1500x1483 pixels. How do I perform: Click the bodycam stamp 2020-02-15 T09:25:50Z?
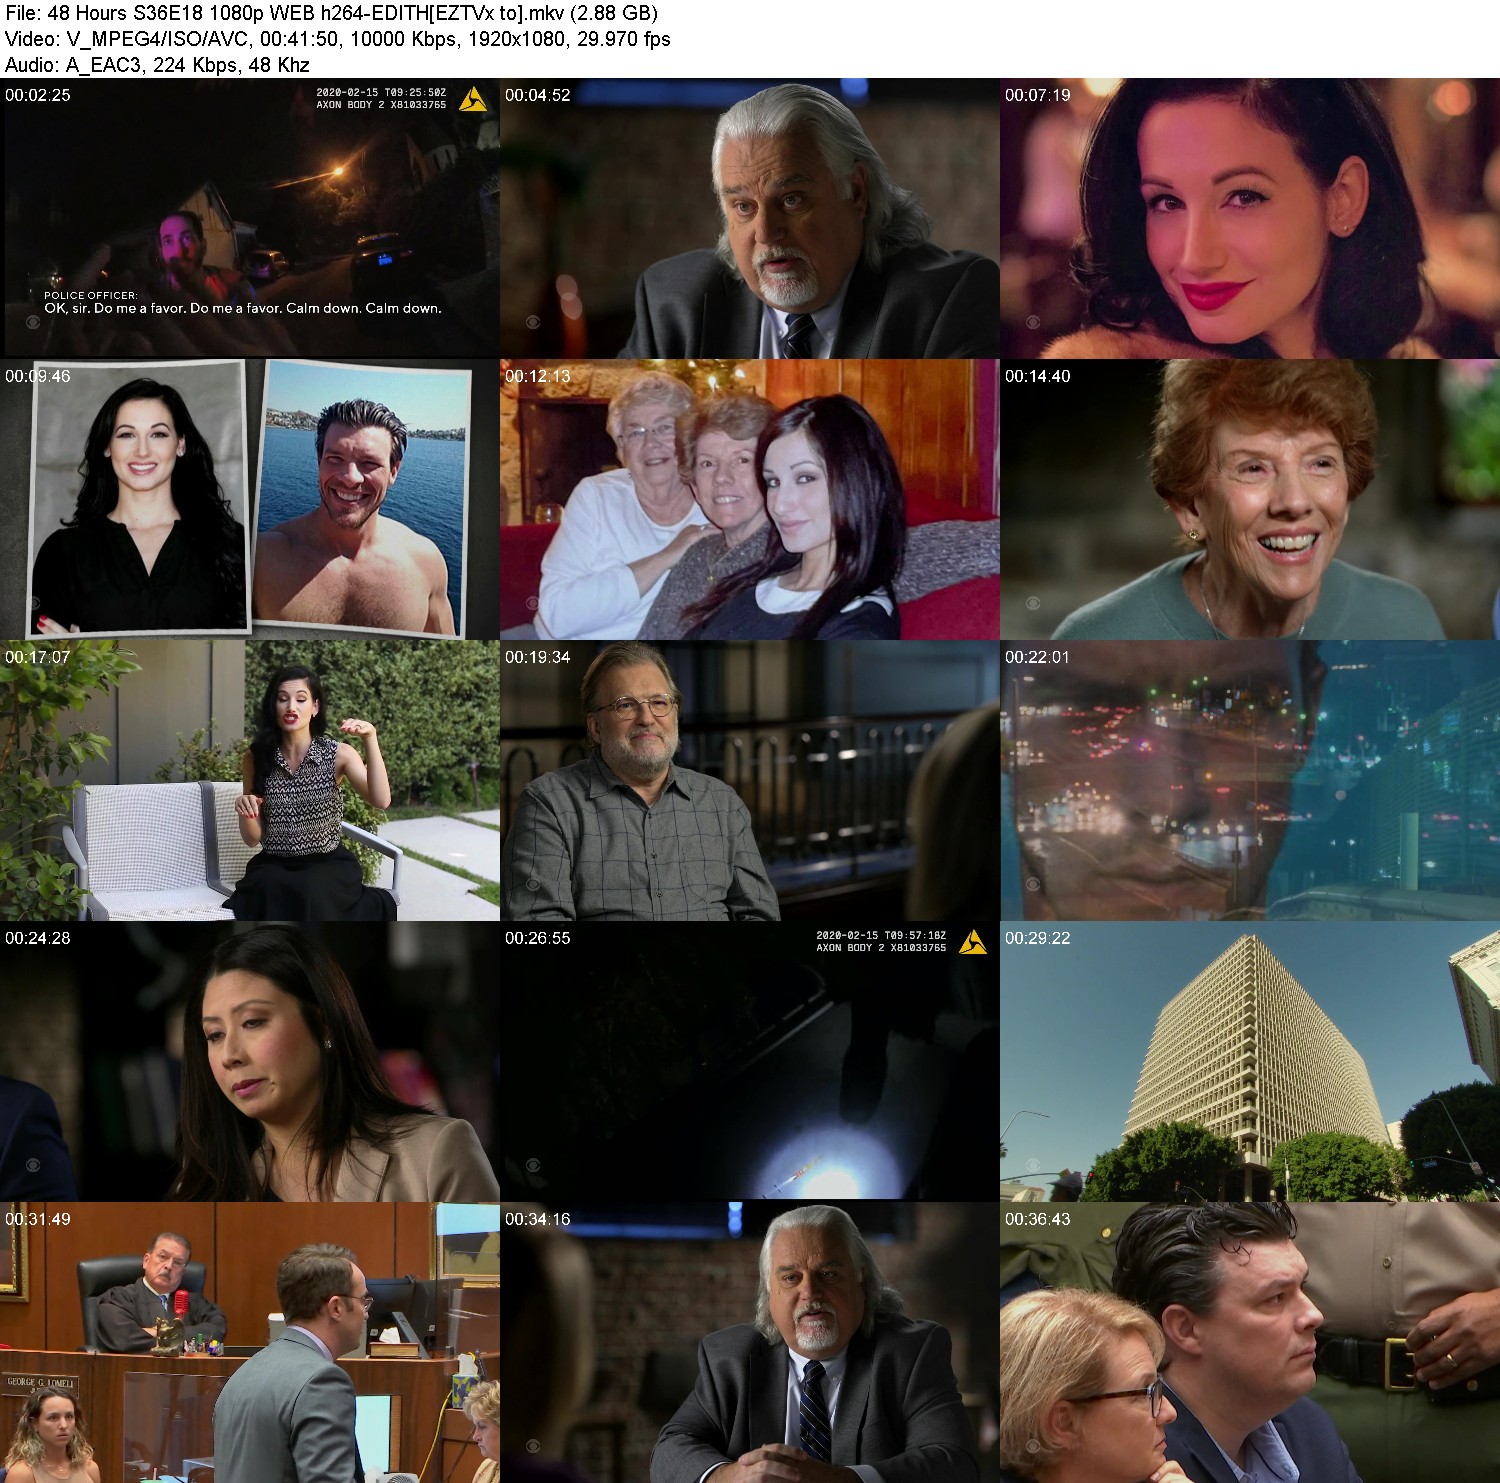tap(381, 92)
